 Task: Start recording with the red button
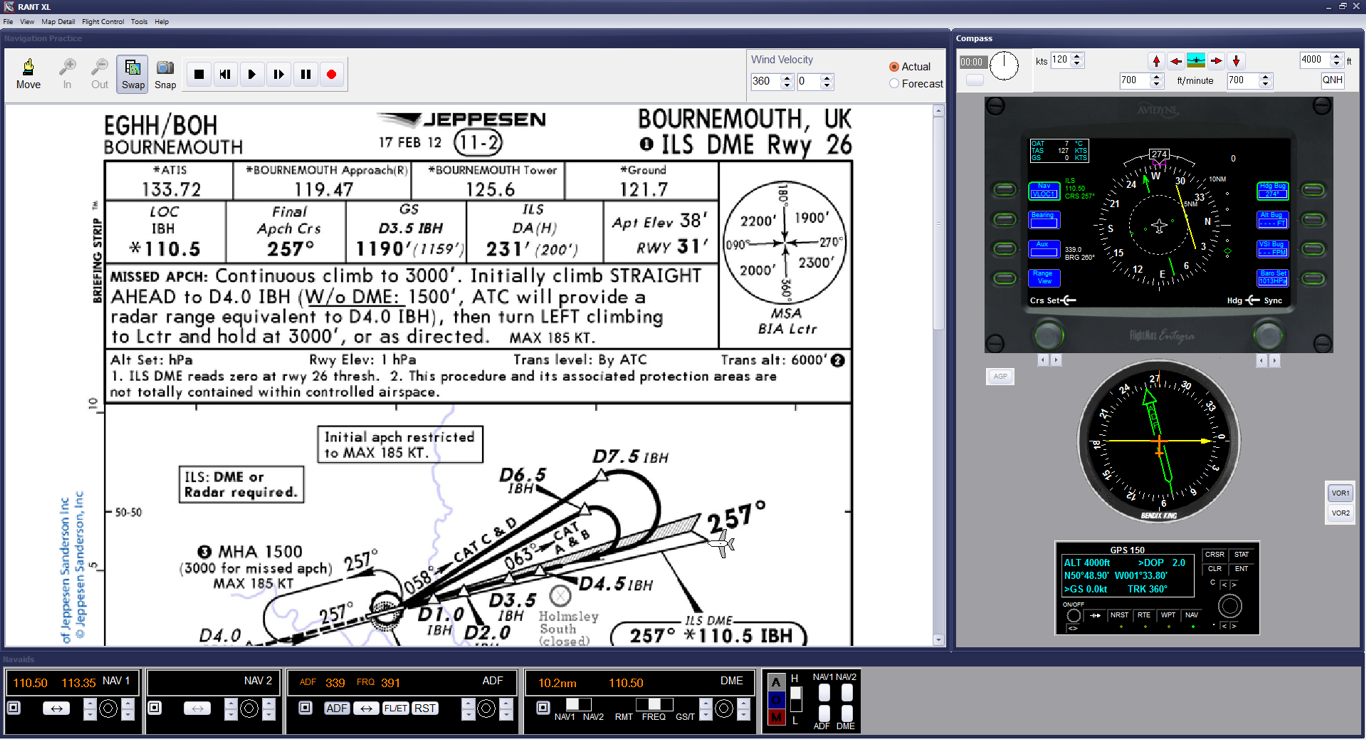(332, 74)
